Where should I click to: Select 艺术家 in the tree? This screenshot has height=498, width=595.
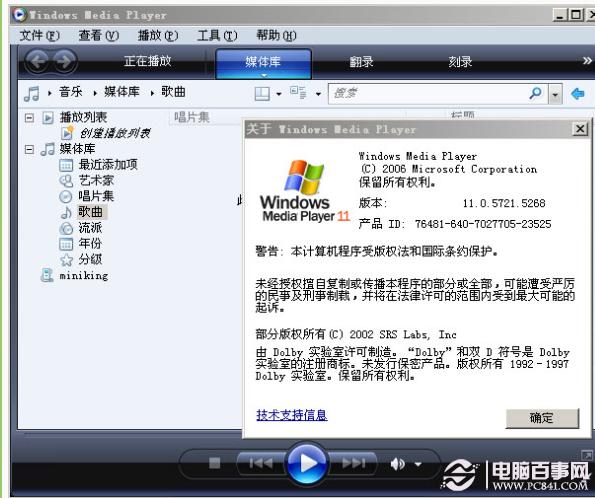click(96, 181)
